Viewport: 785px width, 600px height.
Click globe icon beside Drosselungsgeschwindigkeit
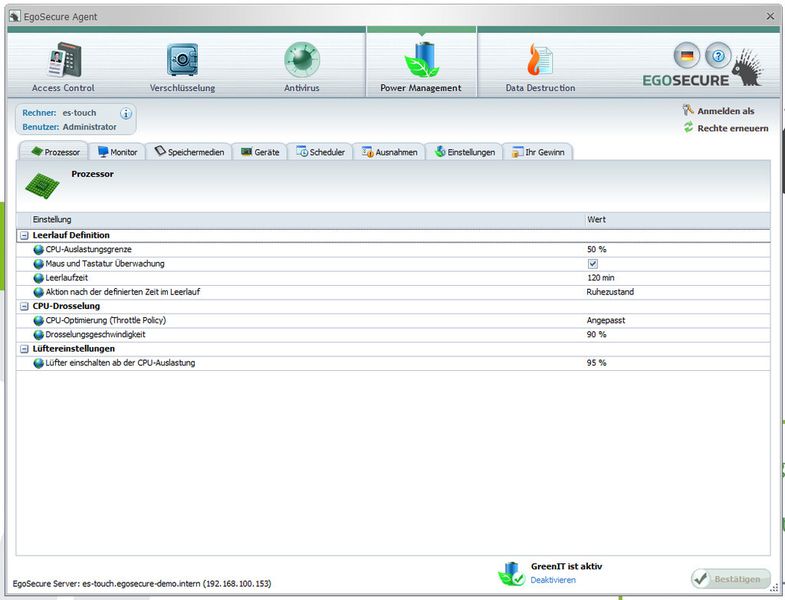click(39, 335)
